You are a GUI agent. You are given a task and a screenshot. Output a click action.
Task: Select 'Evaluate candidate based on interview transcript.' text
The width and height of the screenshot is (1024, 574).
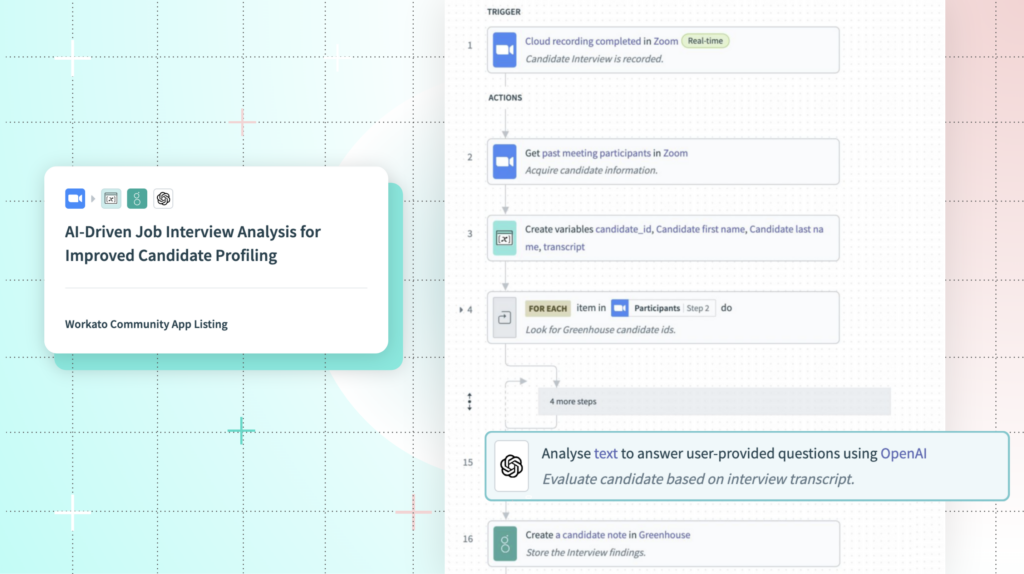(x=698, y=479)
